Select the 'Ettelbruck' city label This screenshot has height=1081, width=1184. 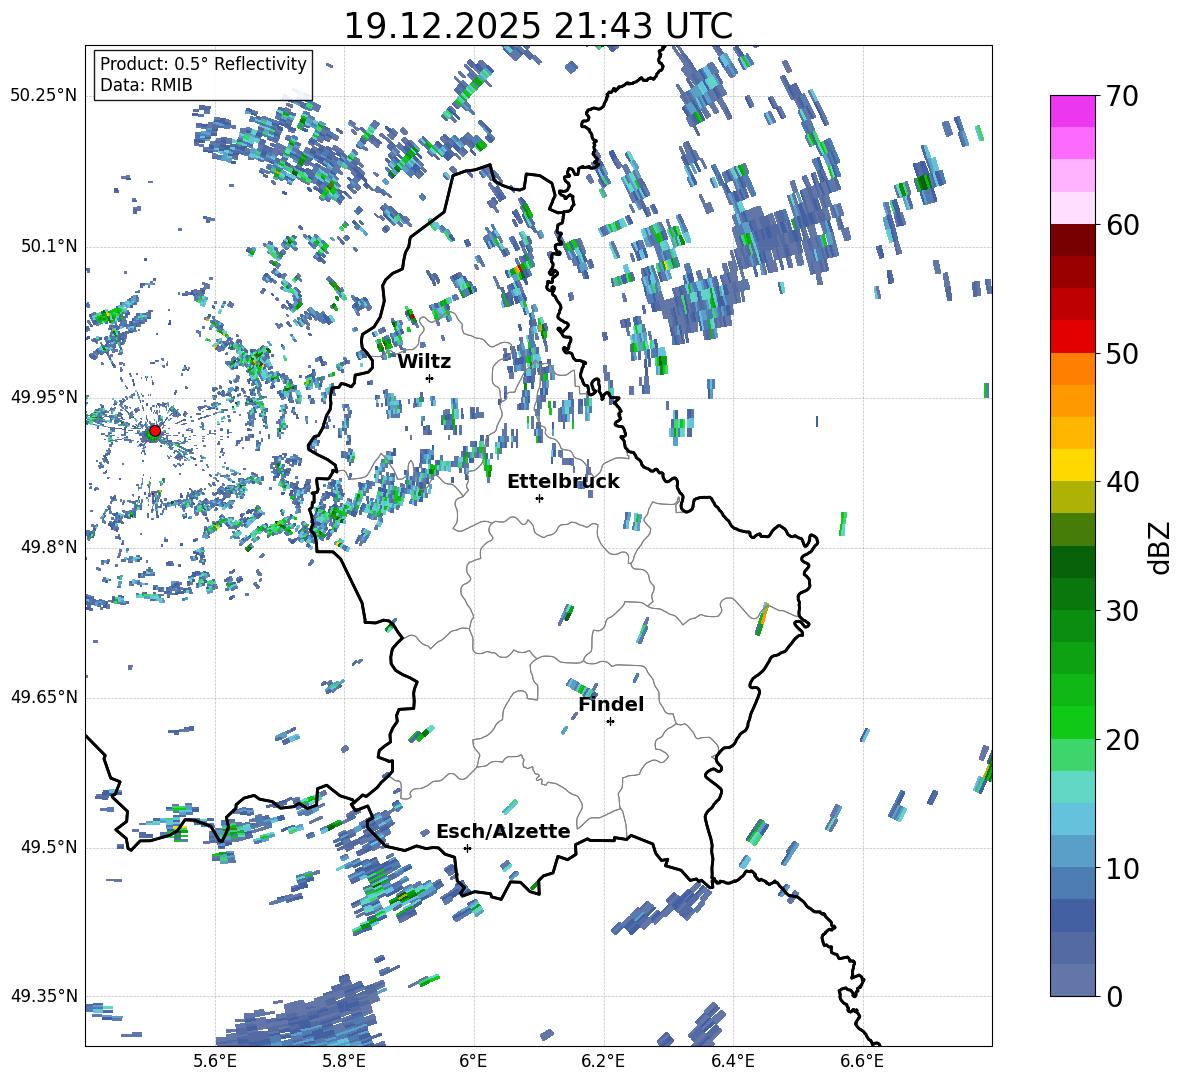point(563,482)
